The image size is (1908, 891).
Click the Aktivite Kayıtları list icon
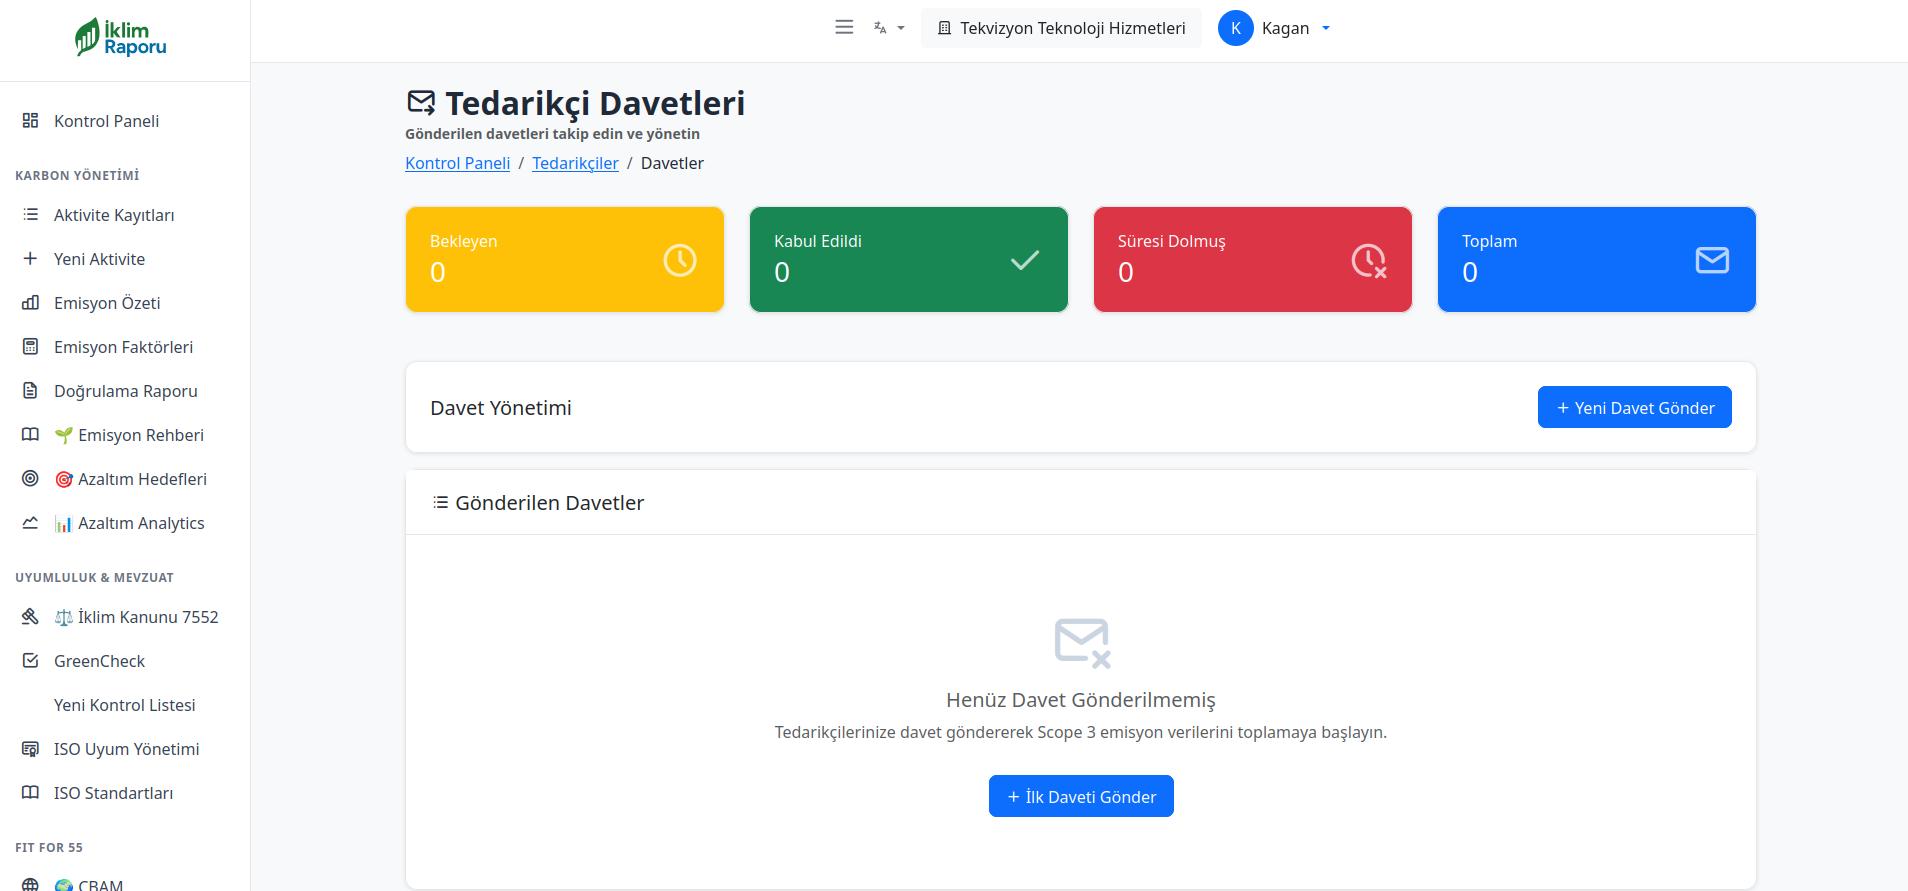pyautogui.click(x=31, y=214)
